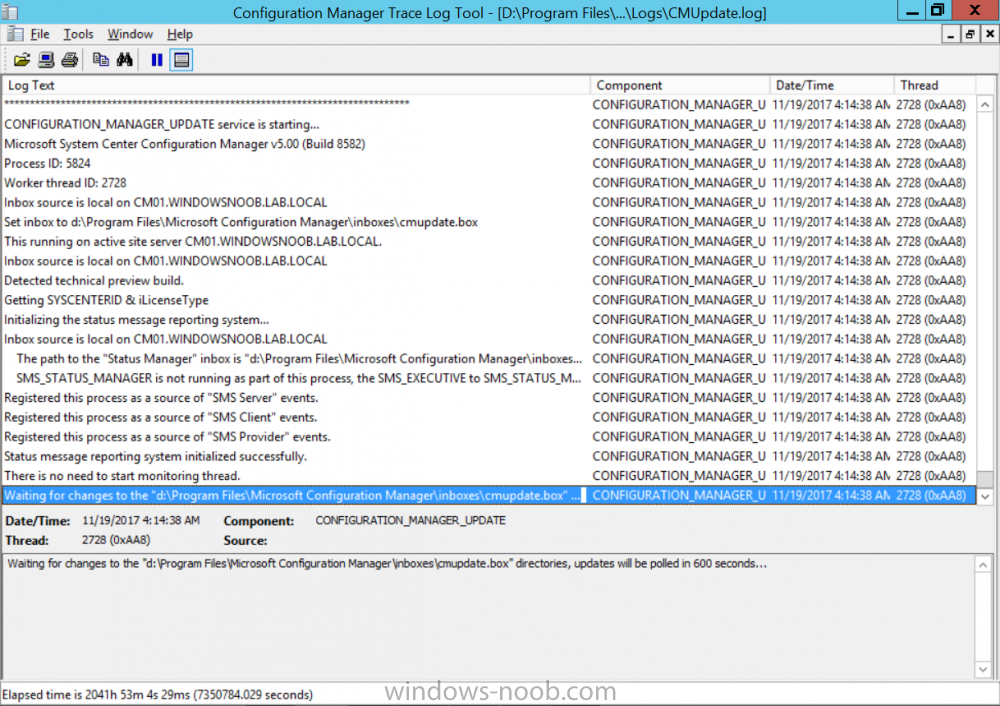Select 'Initializing the status message reporting system...' row

coord(489,320)
